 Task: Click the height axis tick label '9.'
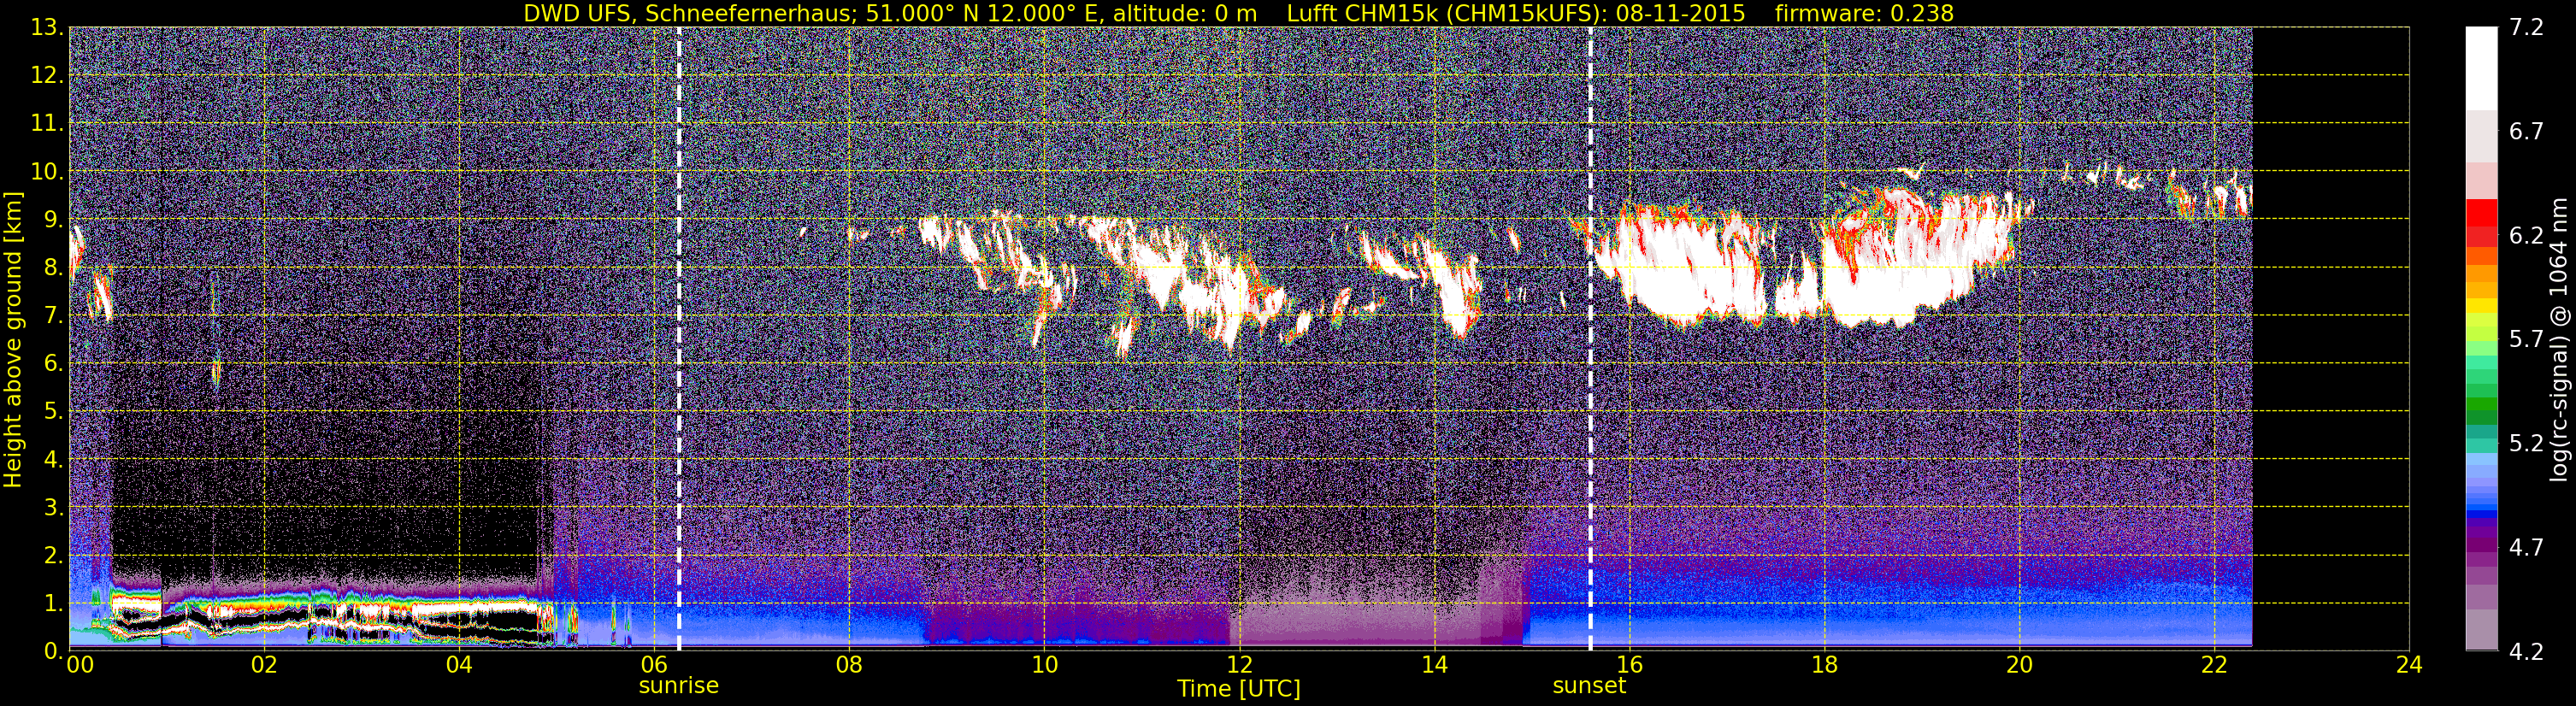[x=53, y=219]
